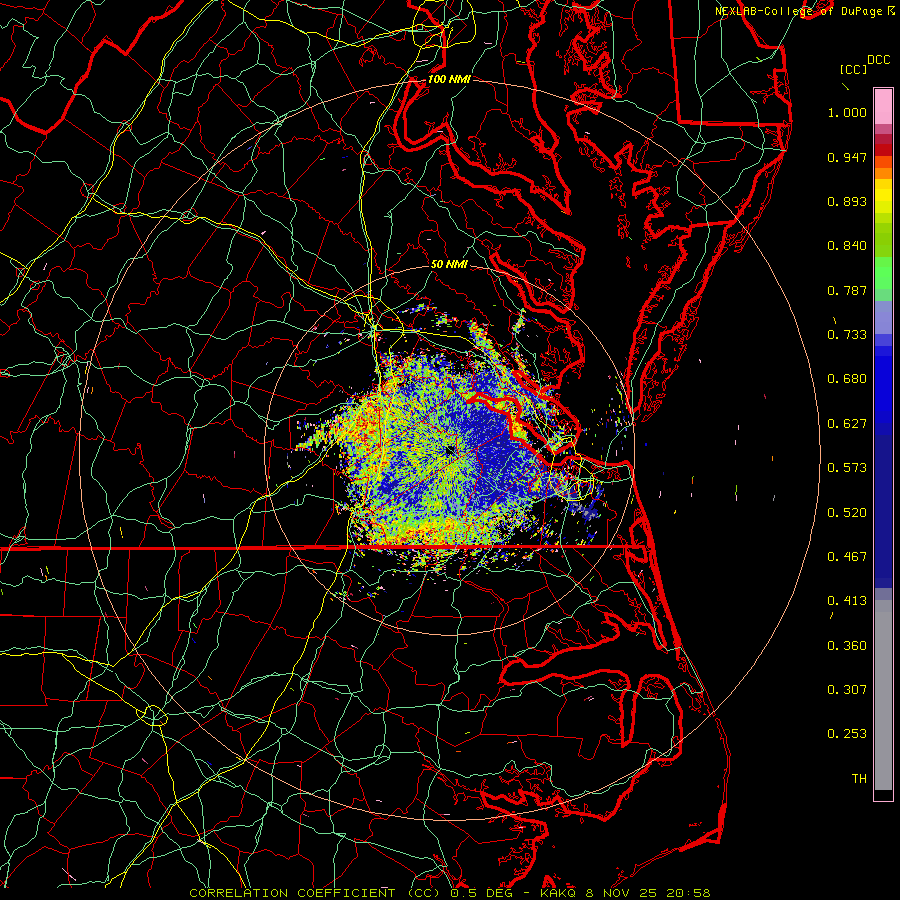Pick the black swatch at color scale bottom
This screenshot has width=900, height=900.
point(883,794)
